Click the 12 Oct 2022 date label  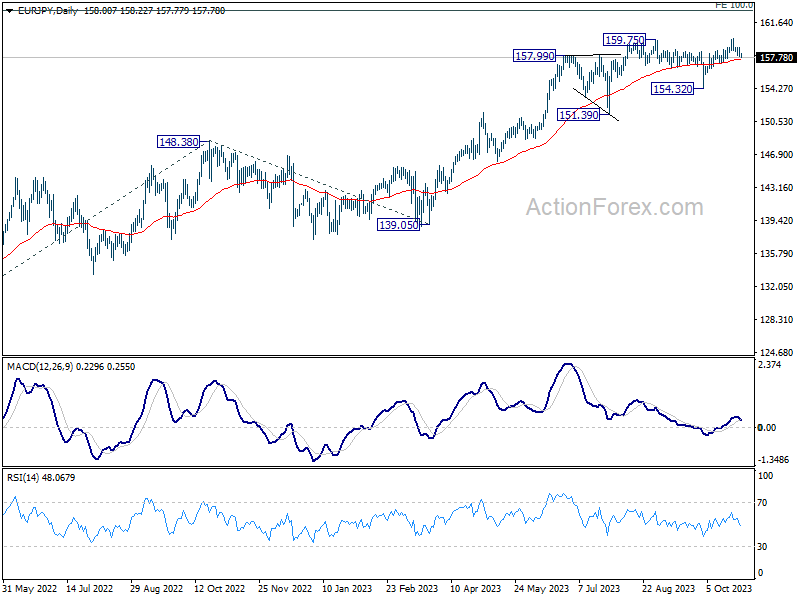click(x=220, y=589)
